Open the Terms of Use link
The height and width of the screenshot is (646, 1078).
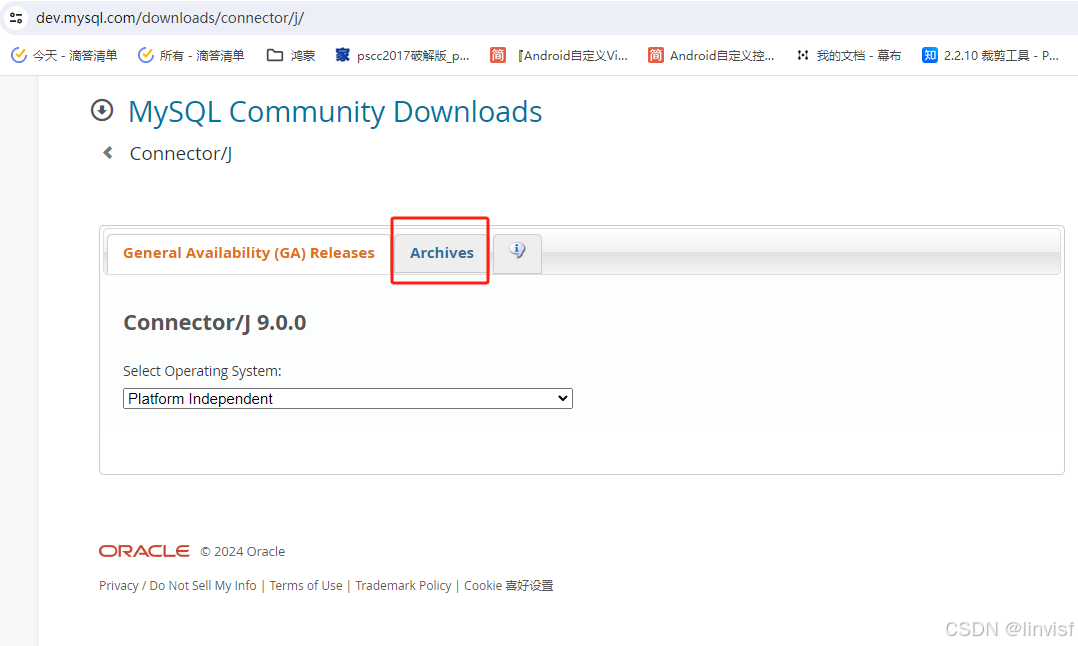coord(306,586)
